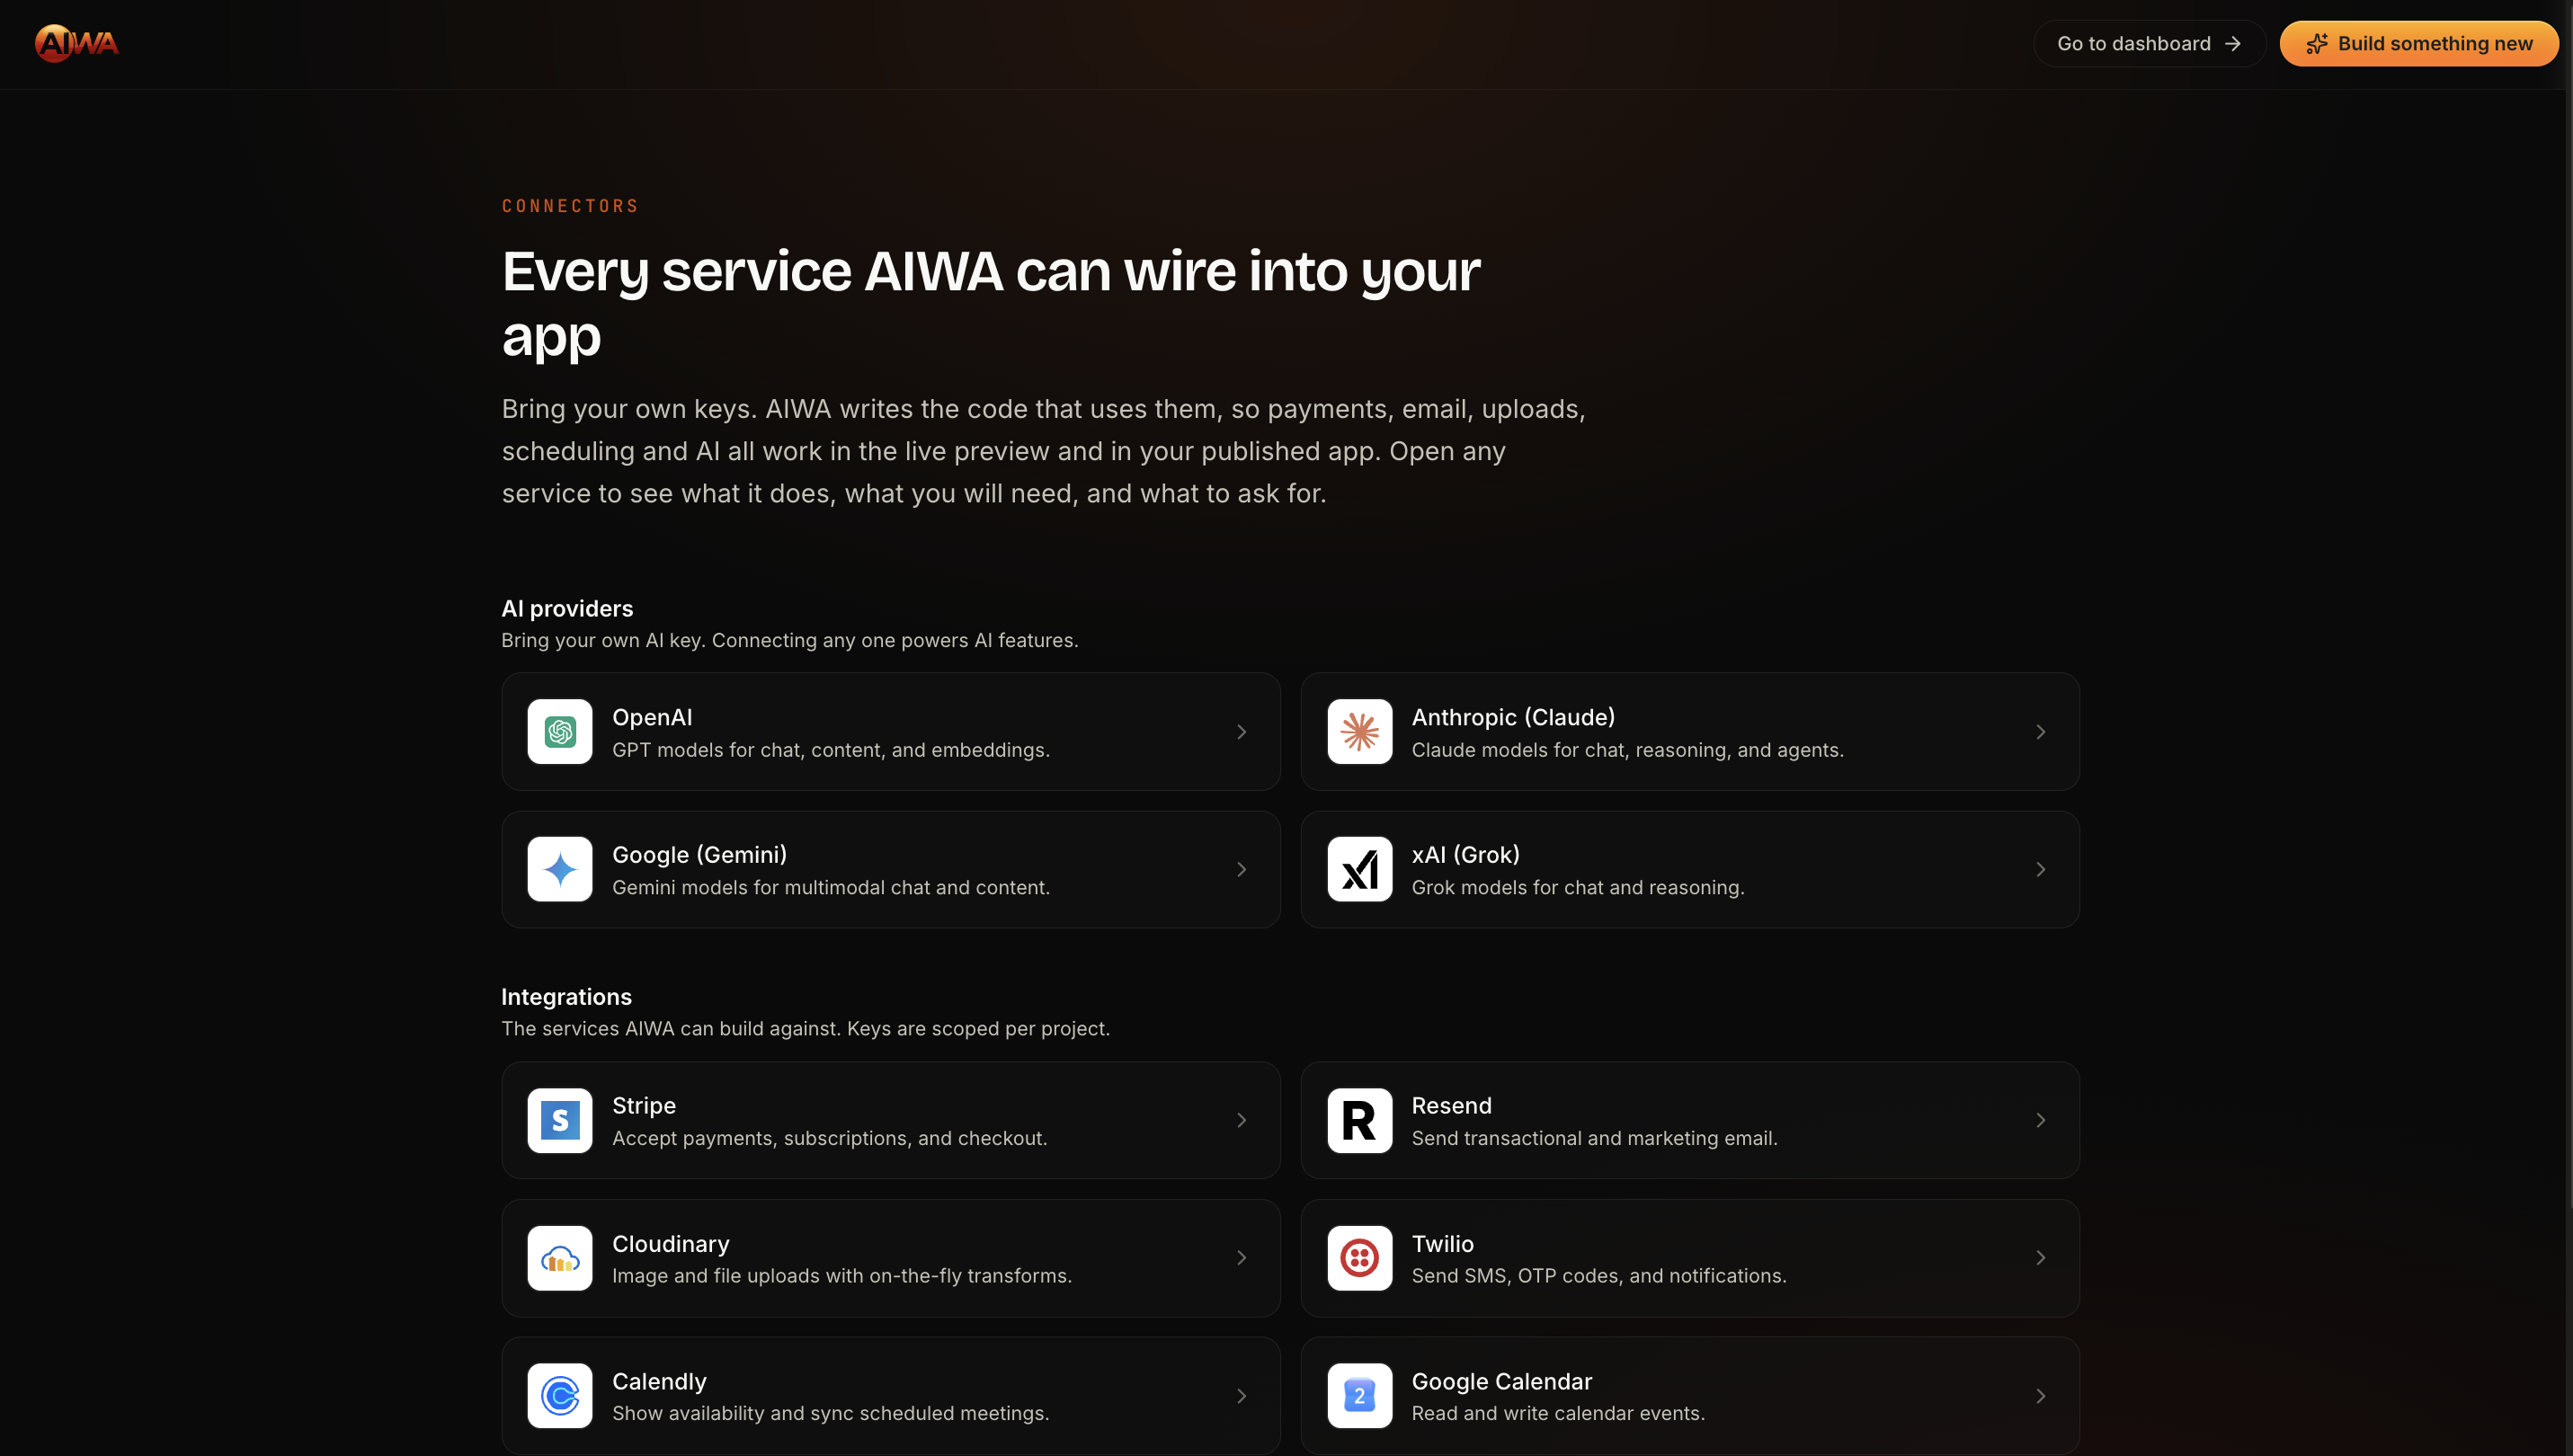Click the Anthropic Claude starburst icon
Viewport: 2573px width, 1456px height.
(1359, 732)
